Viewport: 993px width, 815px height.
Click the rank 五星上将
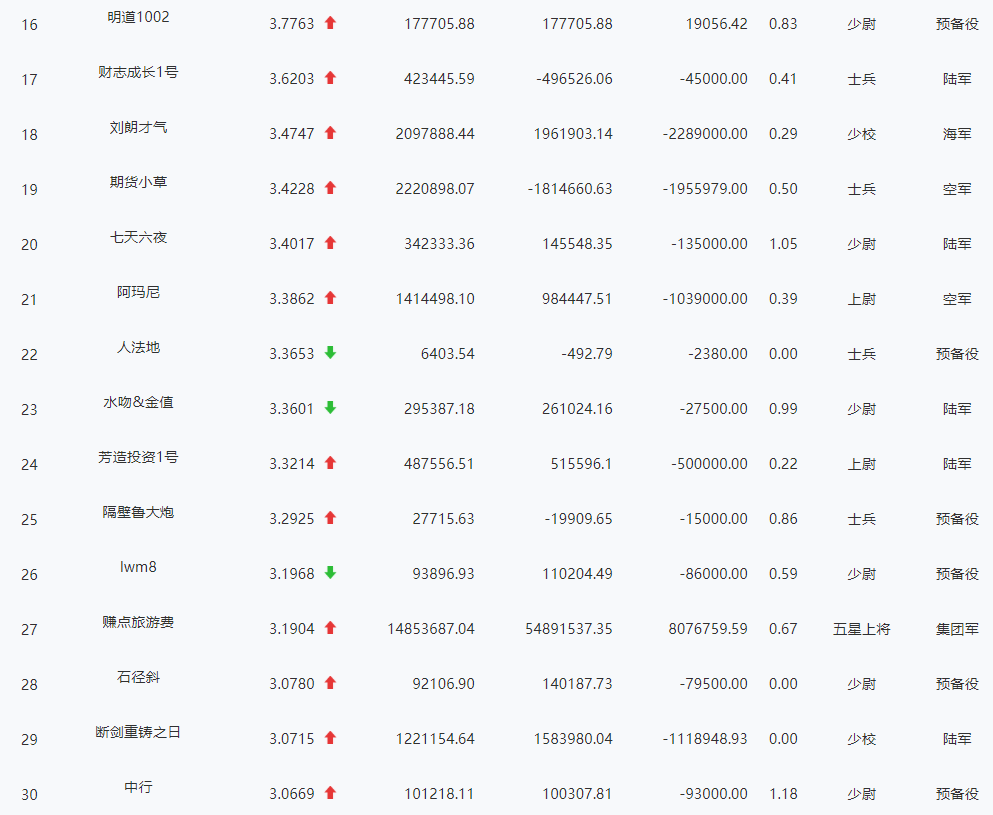861,629
